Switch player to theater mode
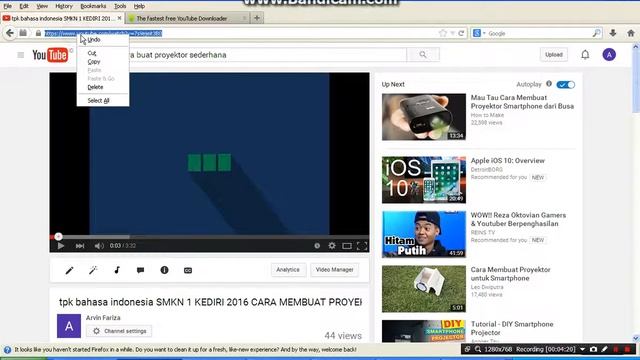The height and width of the screenshot is (360, 640). coord(347,246)
